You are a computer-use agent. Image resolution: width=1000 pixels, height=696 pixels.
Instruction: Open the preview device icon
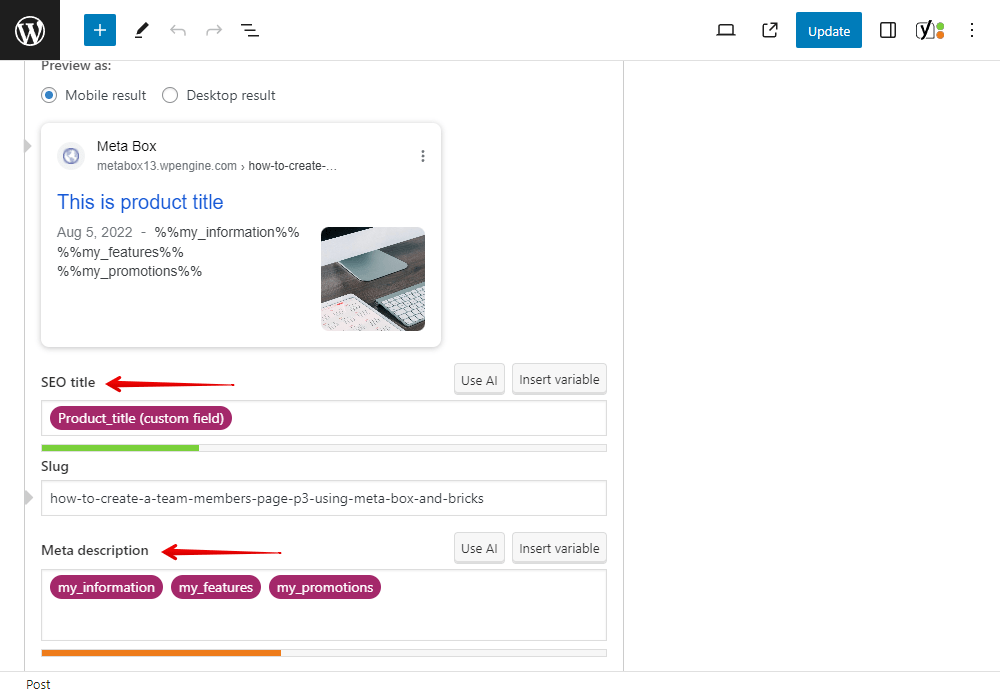point(726,30)
